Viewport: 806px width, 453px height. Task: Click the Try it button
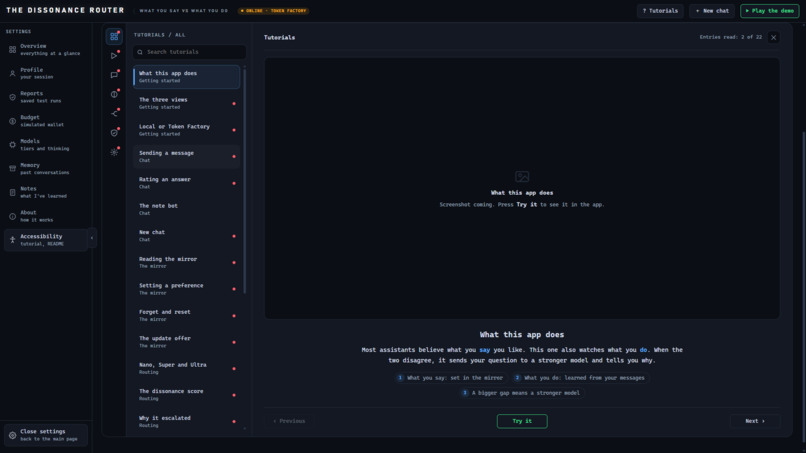click(x=522, y=421)
